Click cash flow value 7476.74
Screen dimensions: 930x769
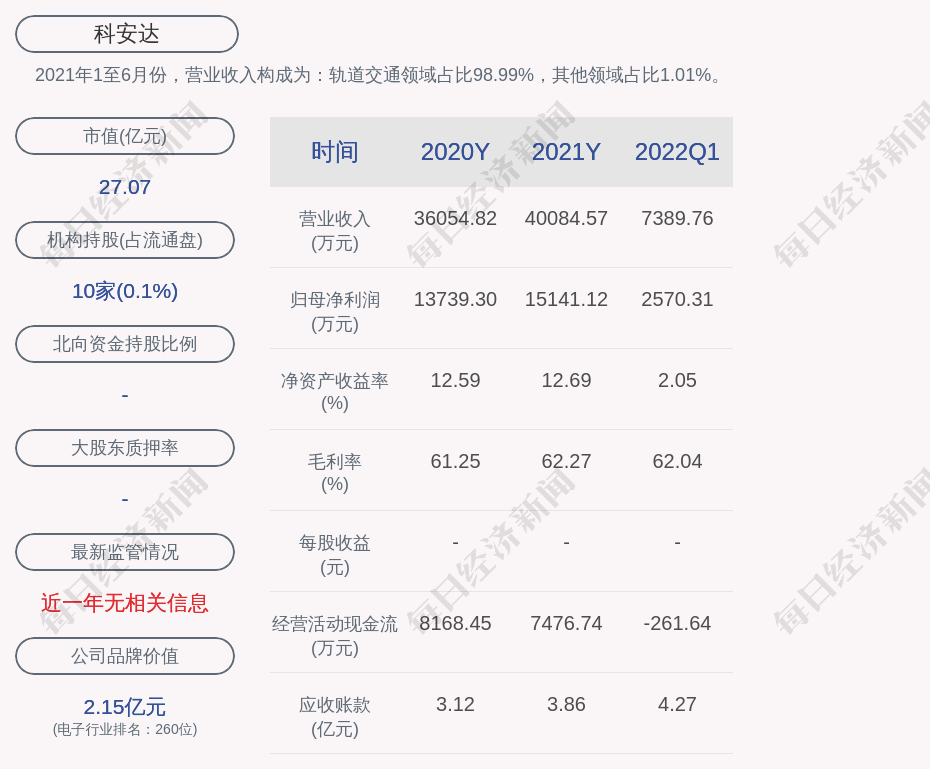pyautogui.click(x=566, y=623)
